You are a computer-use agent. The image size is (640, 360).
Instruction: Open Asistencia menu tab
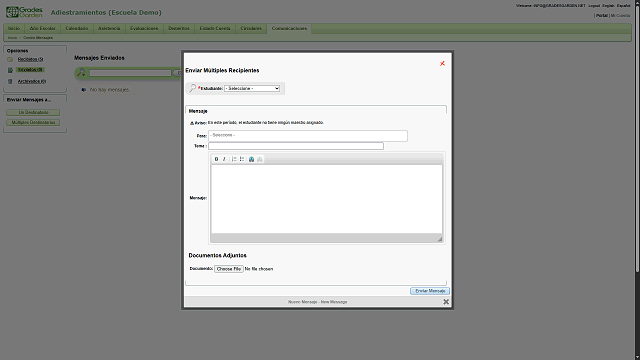pyautogui.click(x=109, y=28)
